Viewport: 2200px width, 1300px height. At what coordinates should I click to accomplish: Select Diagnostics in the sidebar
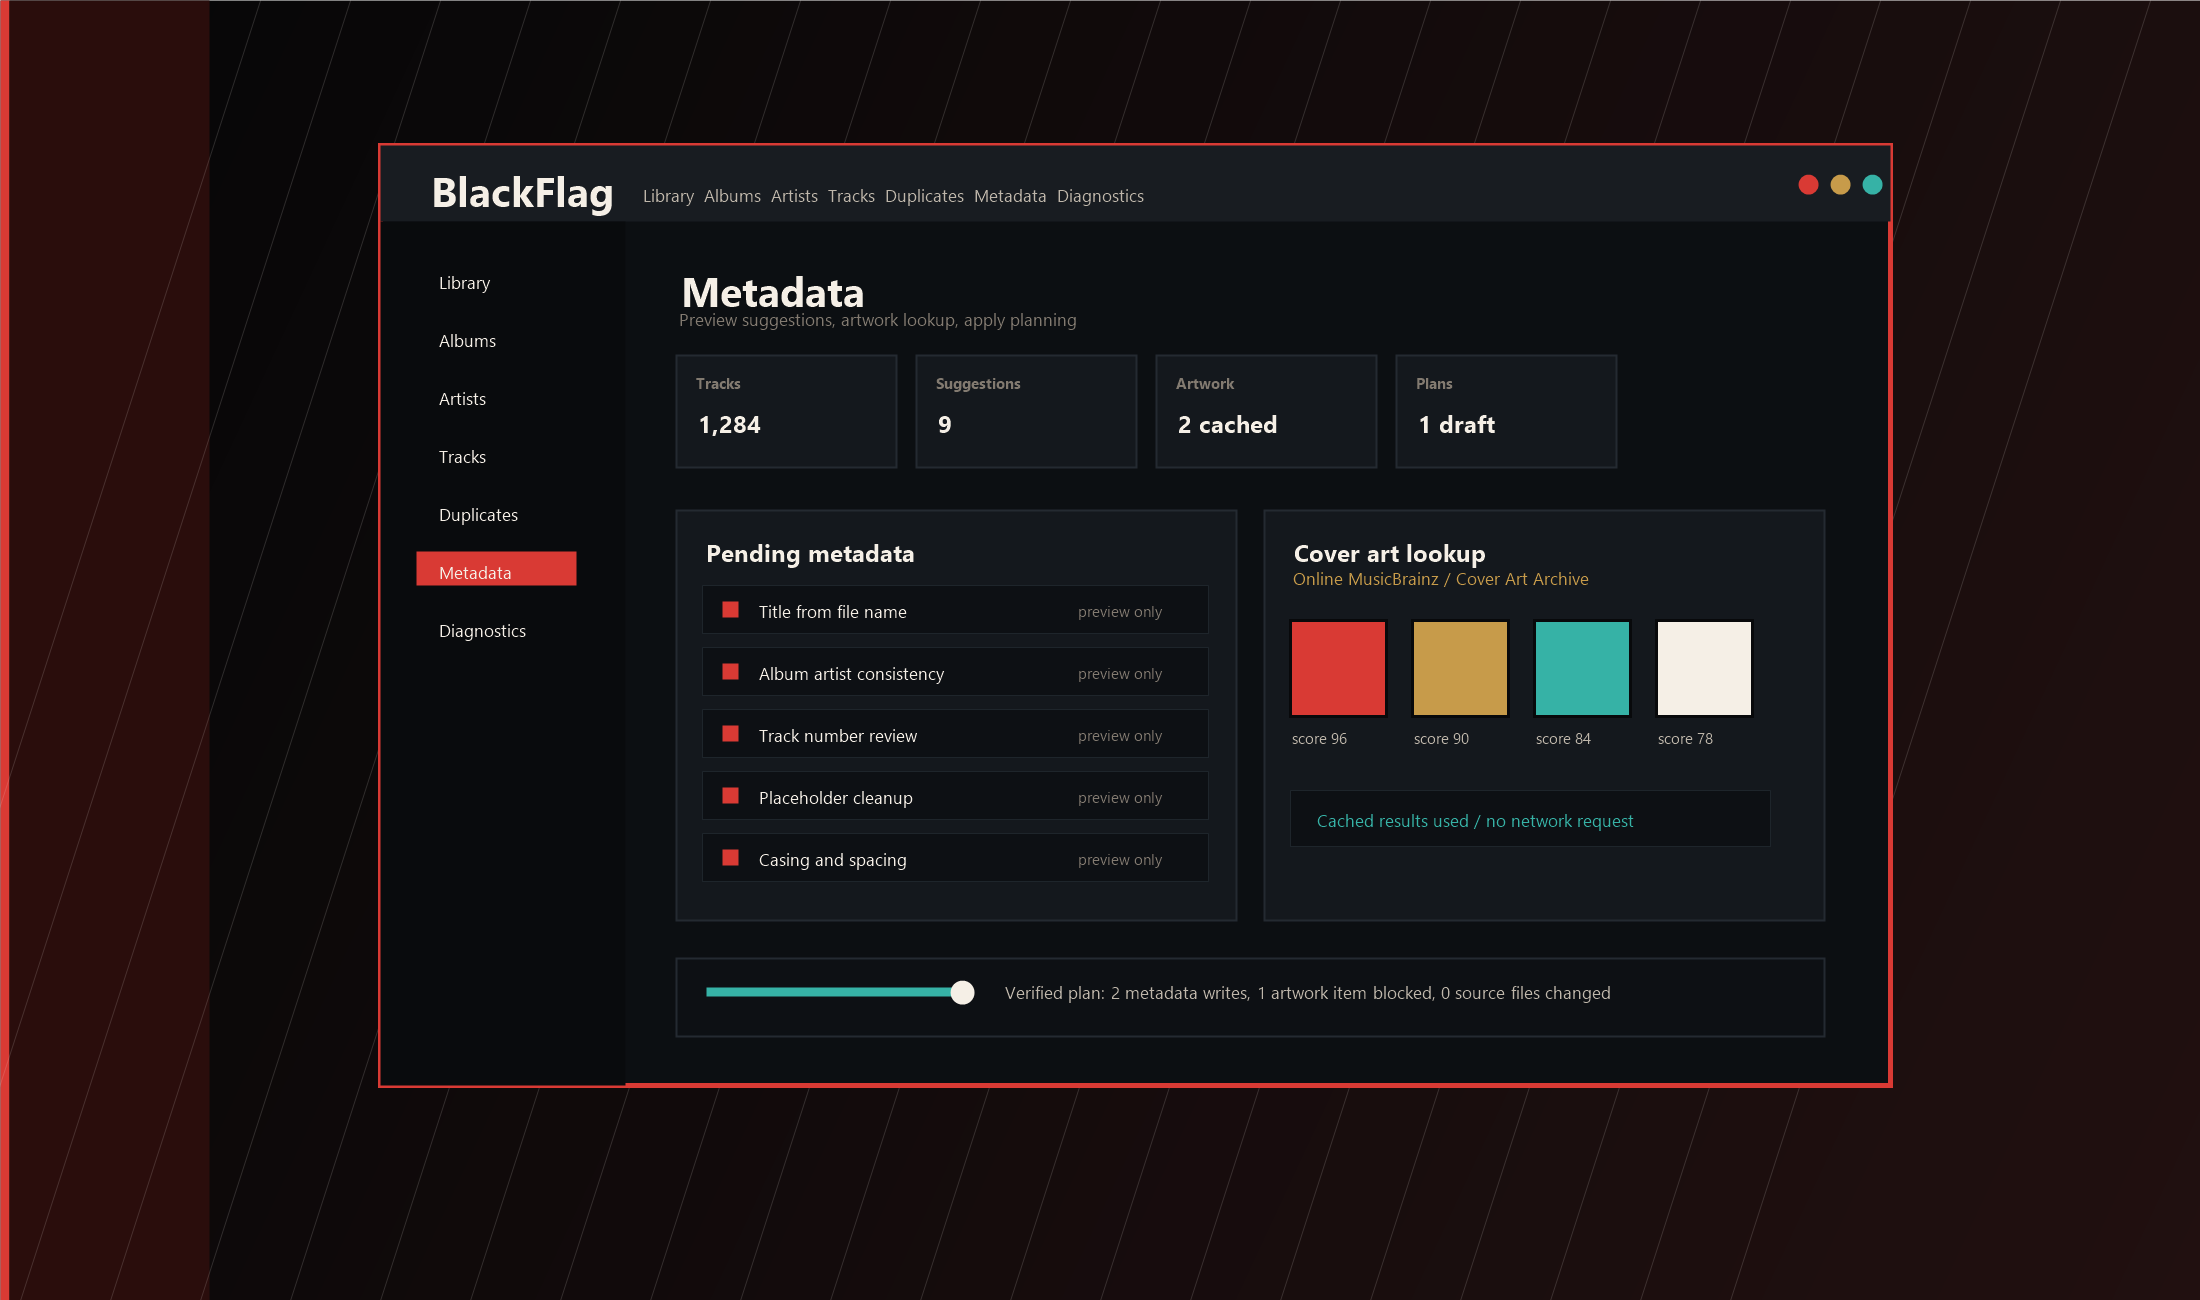pos(482,631)
